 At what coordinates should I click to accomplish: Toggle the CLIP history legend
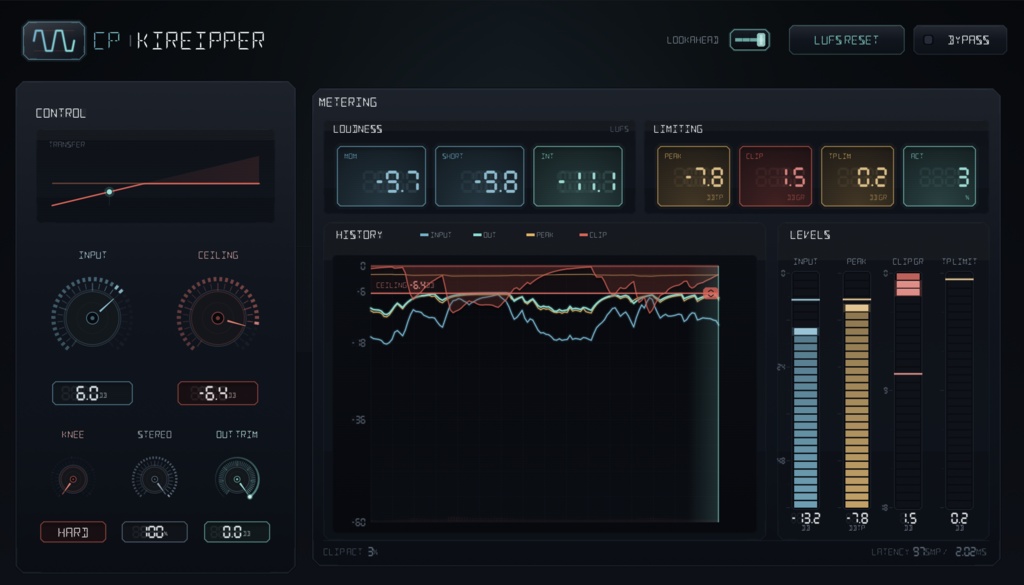coord(593,235)
